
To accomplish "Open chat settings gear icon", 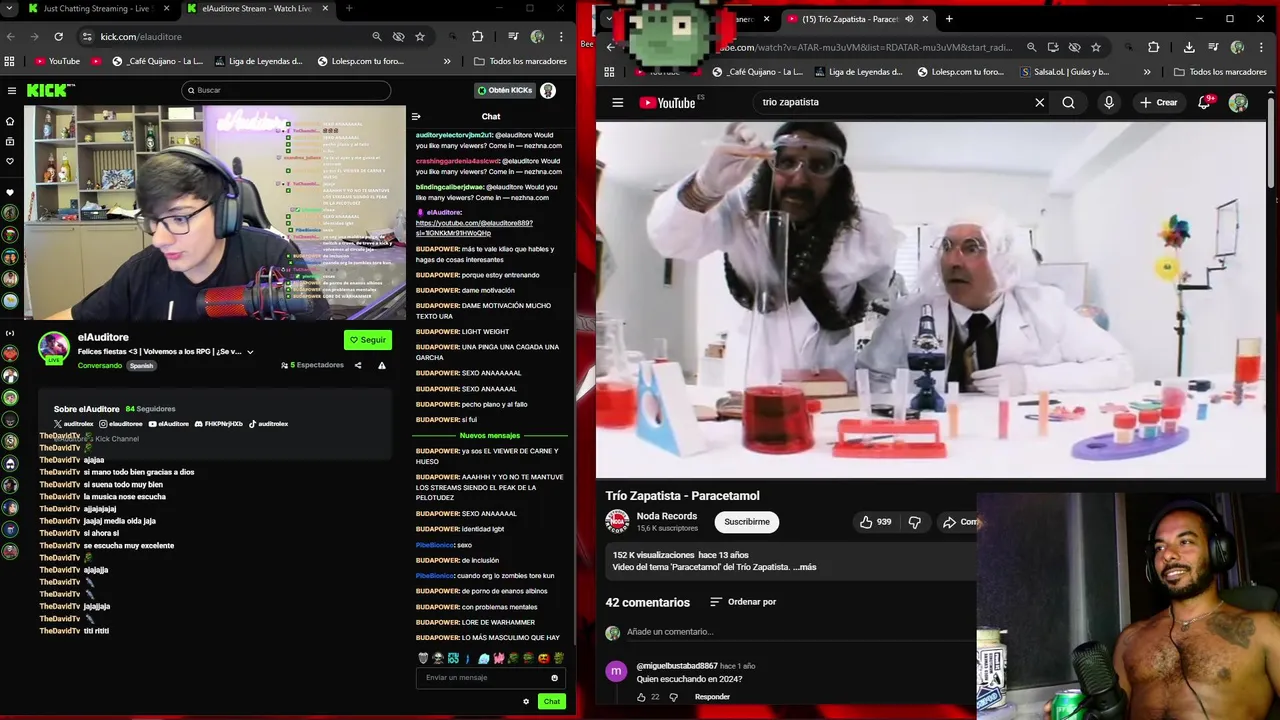I will click(x=526, y=702).
